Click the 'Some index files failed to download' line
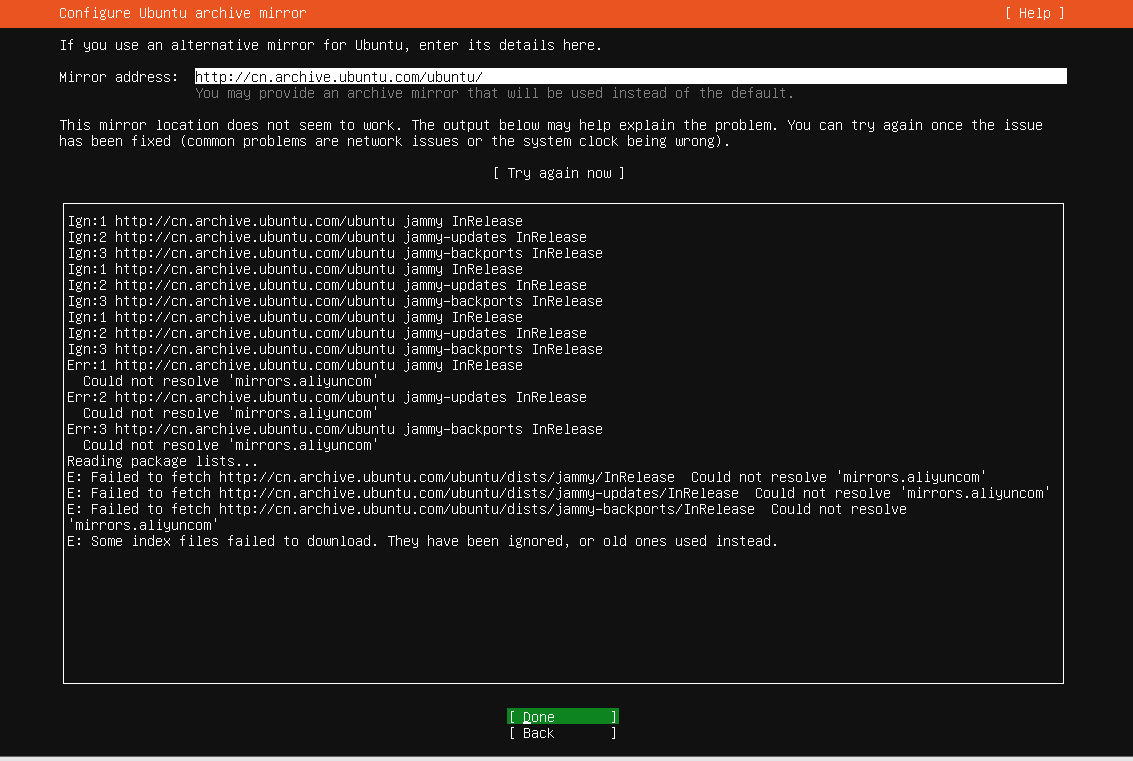 point(423,541)
